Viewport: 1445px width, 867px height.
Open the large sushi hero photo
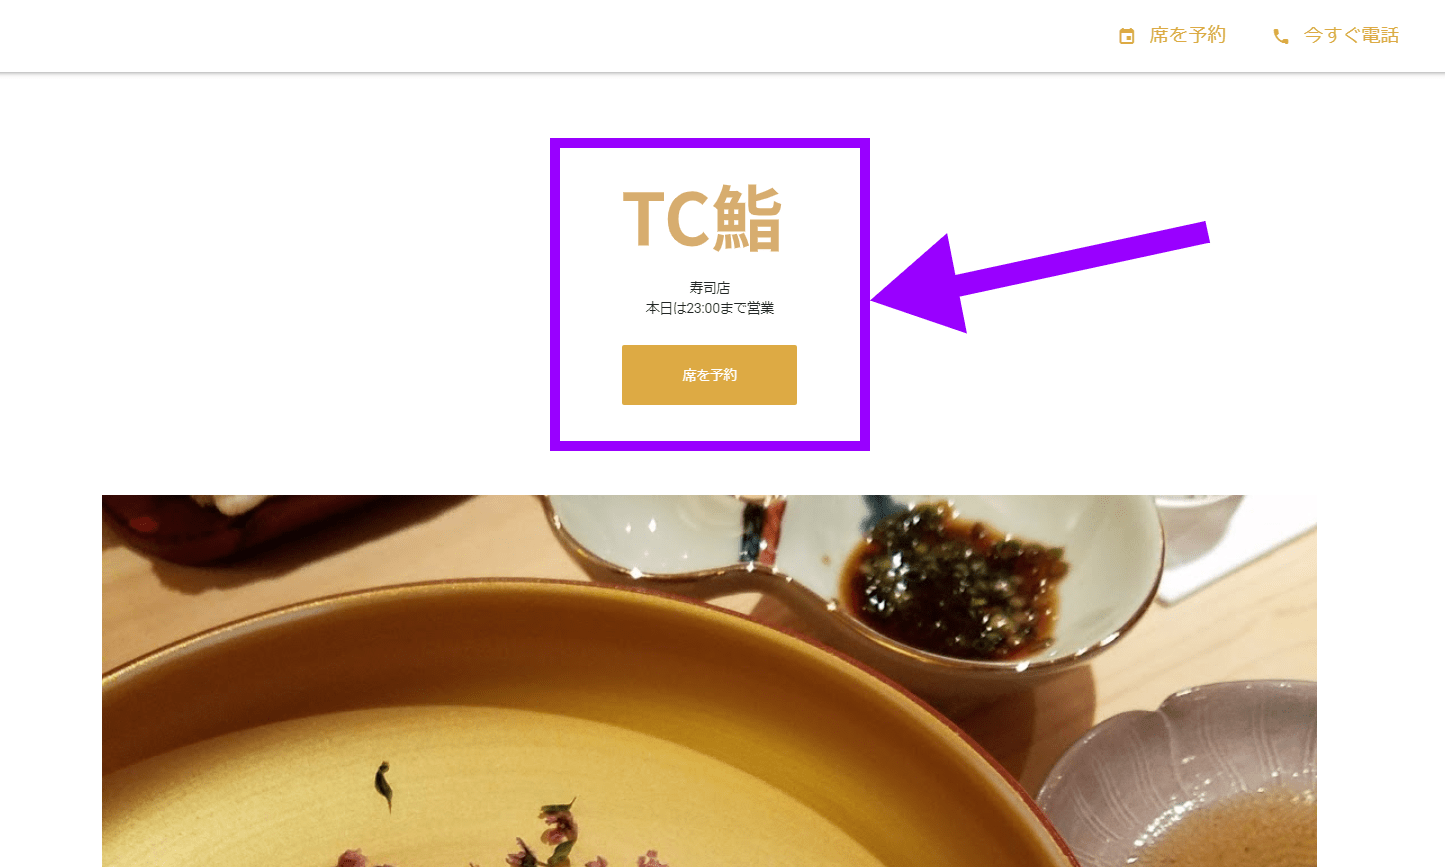click(709, 681)
